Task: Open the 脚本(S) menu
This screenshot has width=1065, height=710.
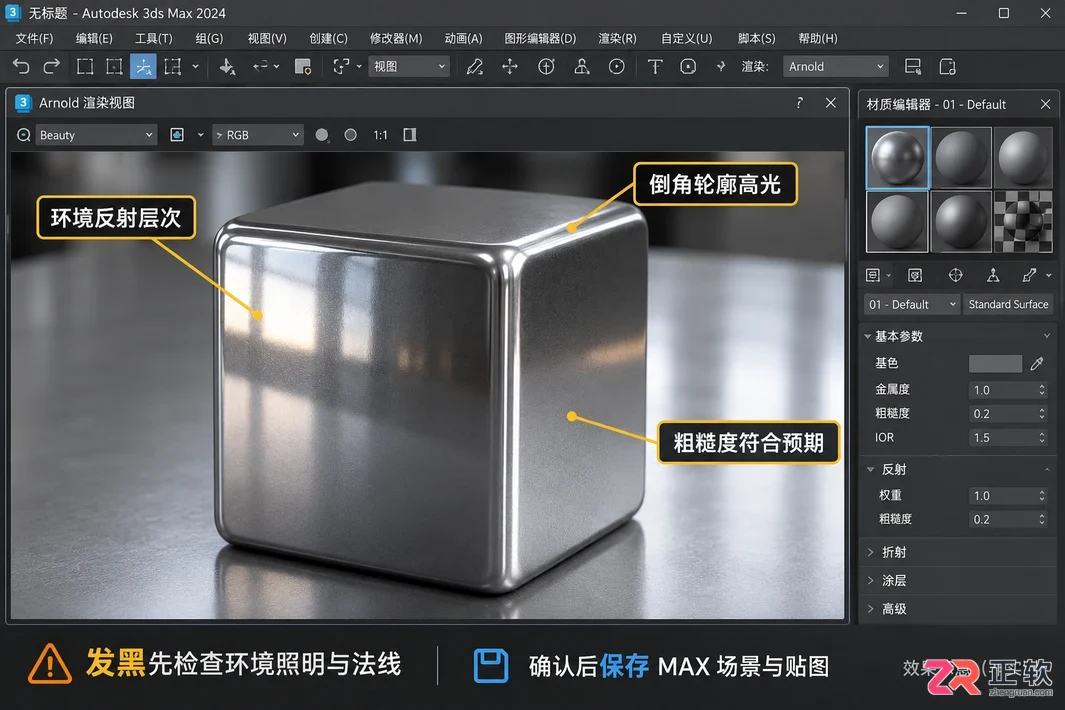Action: point(757,39)
